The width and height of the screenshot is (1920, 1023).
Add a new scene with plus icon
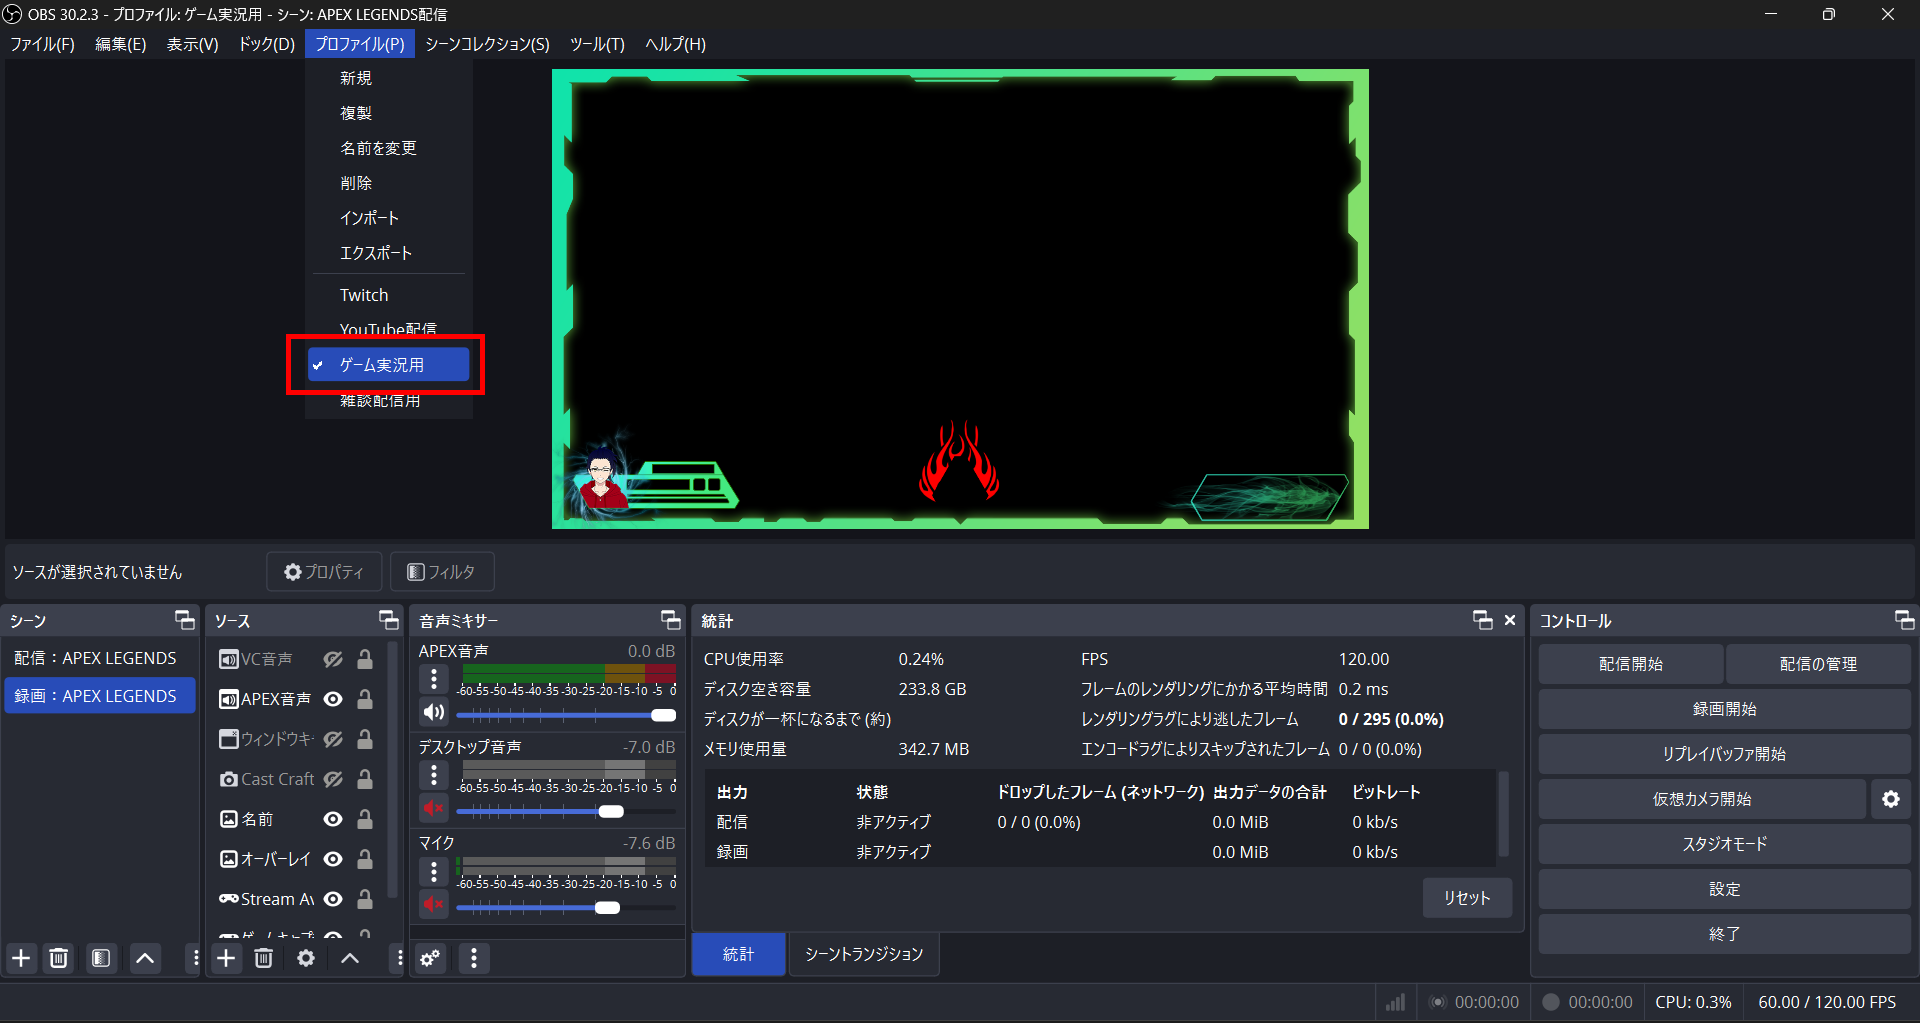click(x=21, y=958)
